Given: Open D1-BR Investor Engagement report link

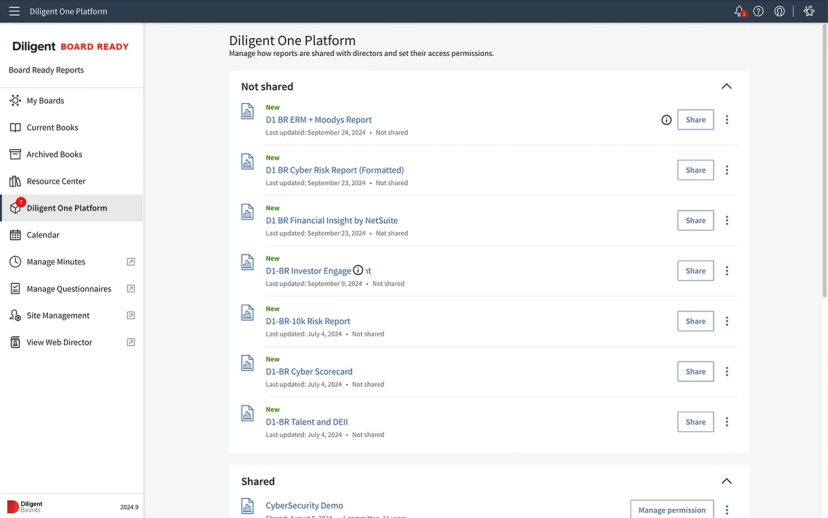Looking at the screenshot, I should point(318,271).
